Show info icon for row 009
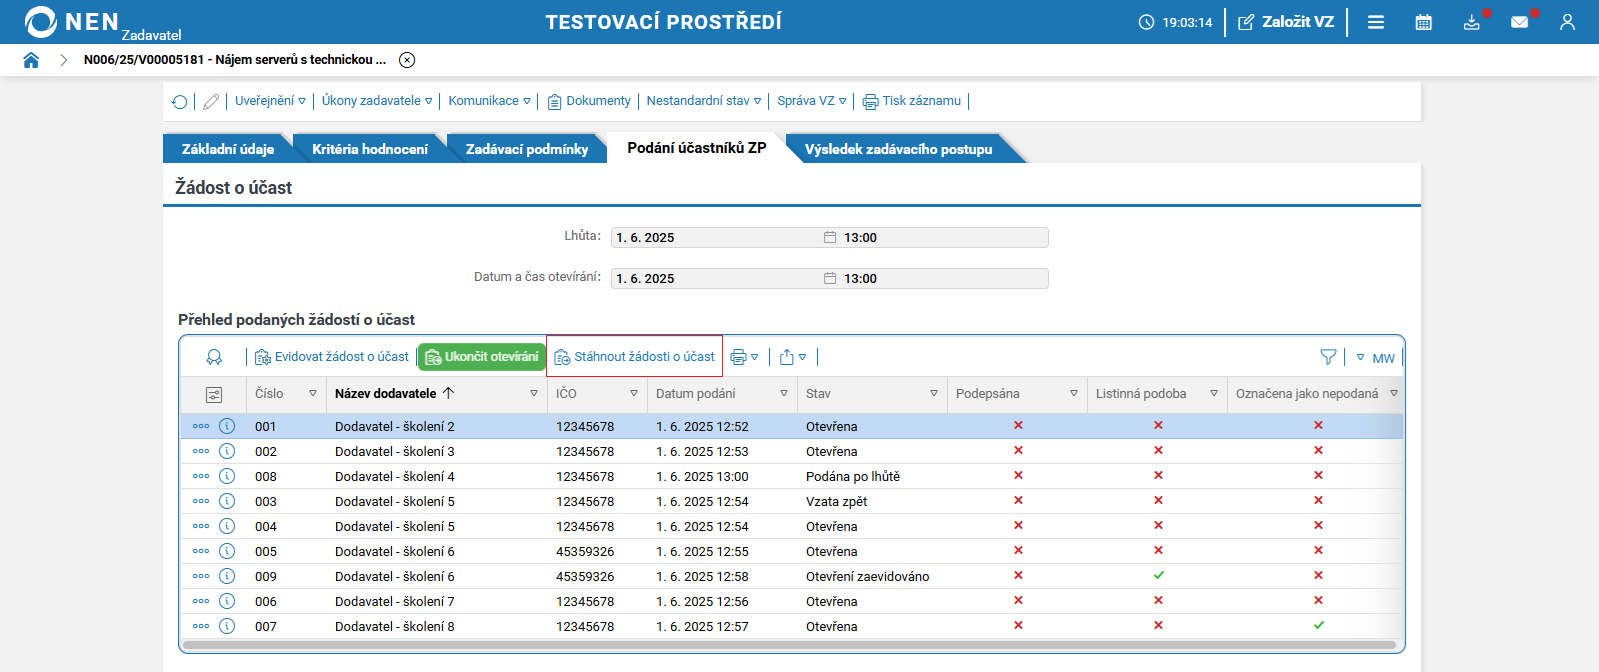Viewport: 1599px width, 672px height. point(227,576)
